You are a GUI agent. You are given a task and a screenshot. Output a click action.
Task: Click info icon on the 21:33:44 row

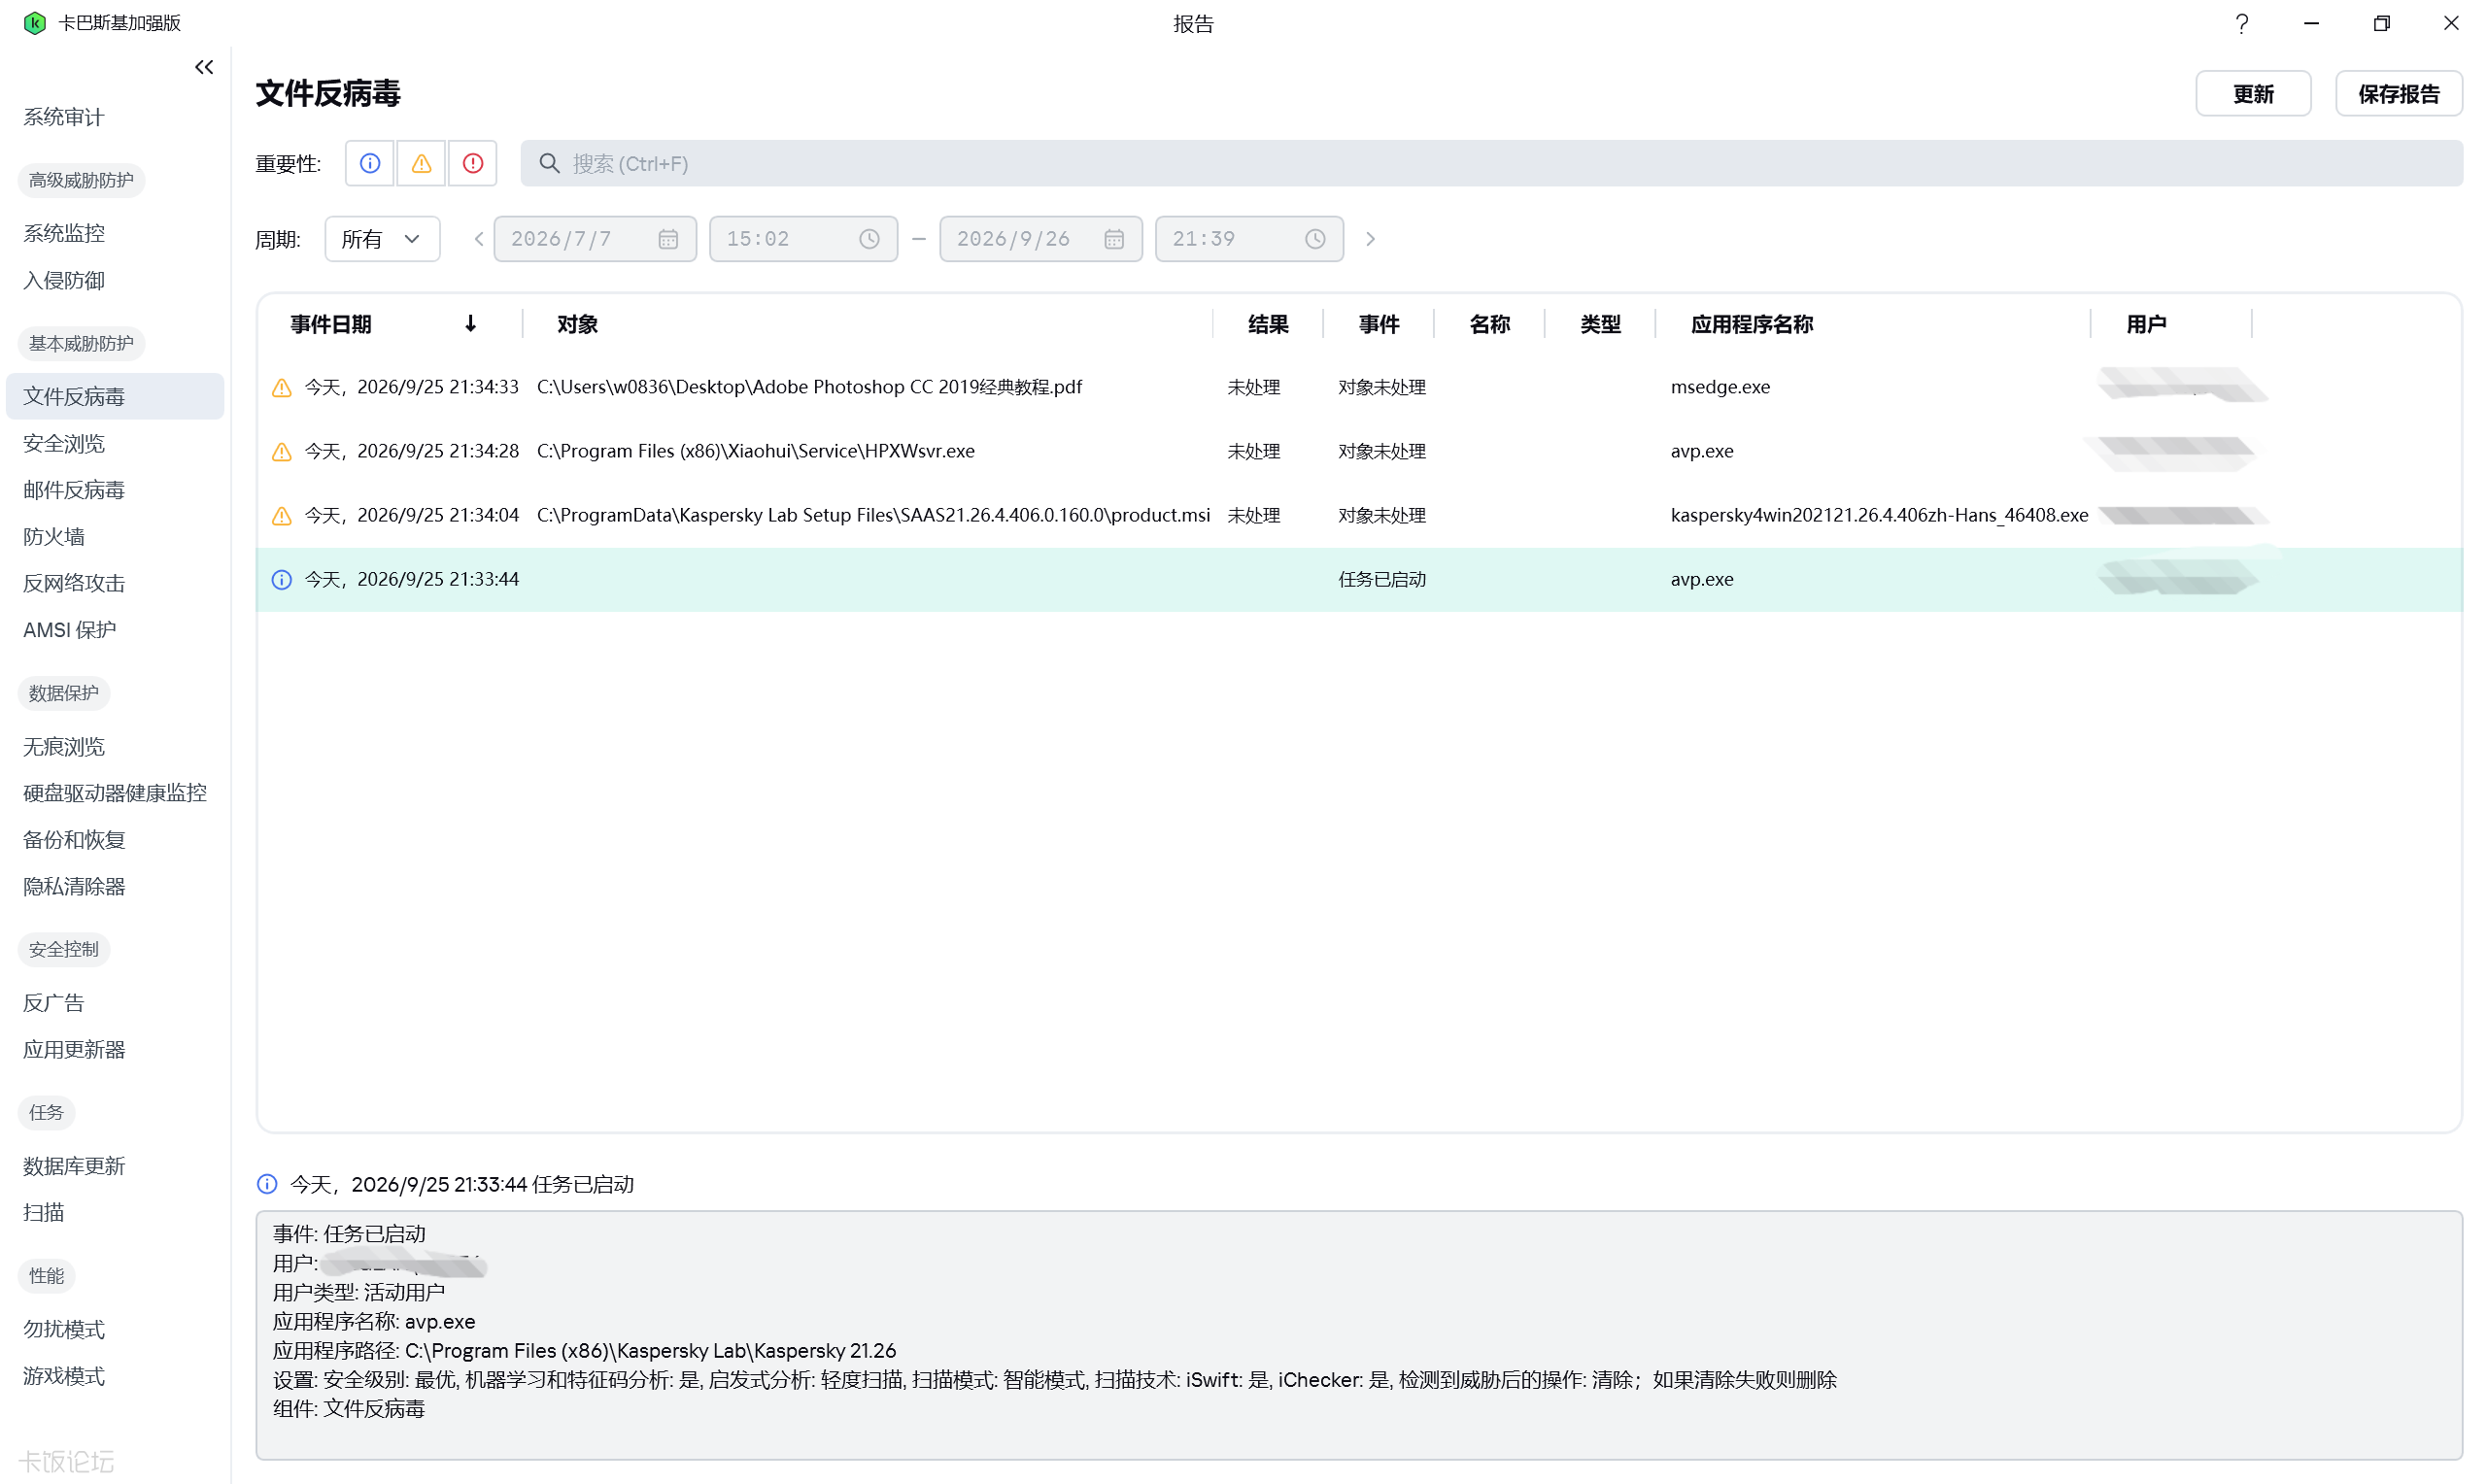(282, 579)
